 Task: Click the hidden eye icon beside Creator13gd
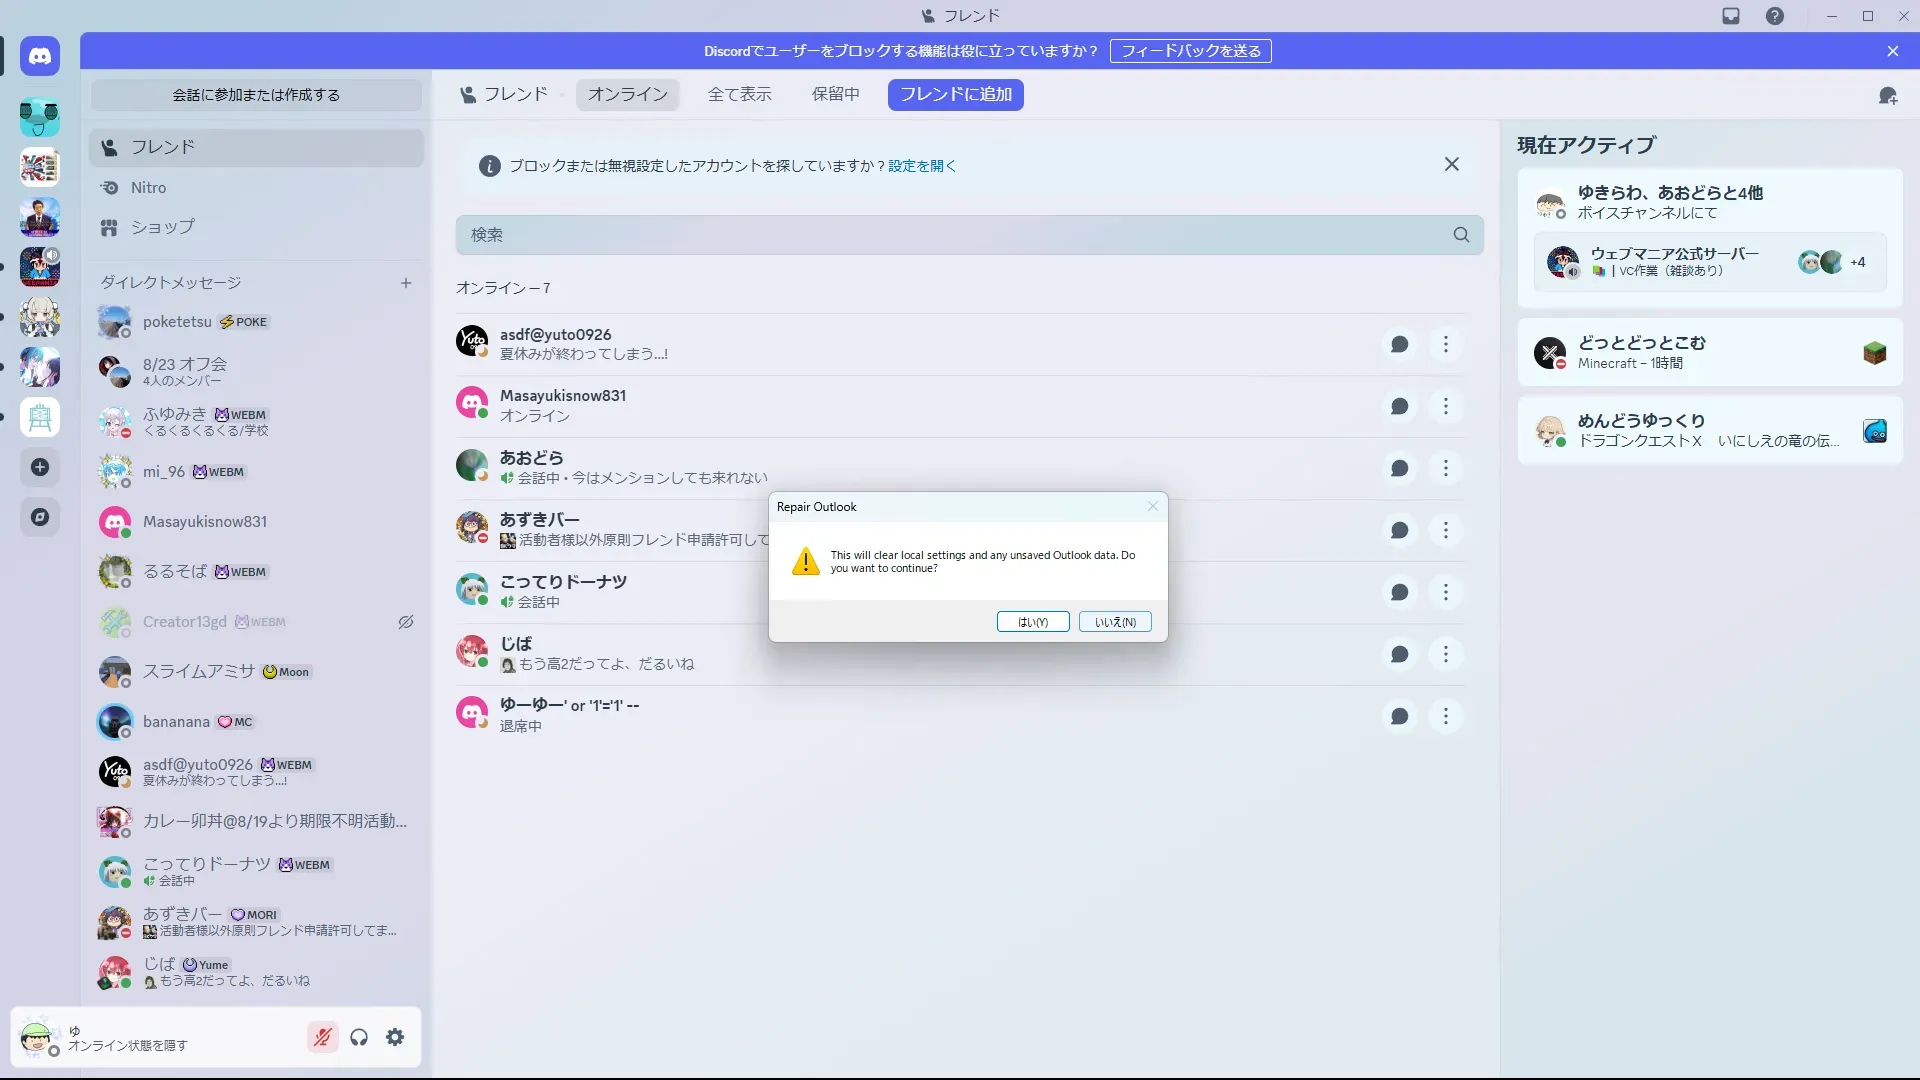[x=406, y=622]
